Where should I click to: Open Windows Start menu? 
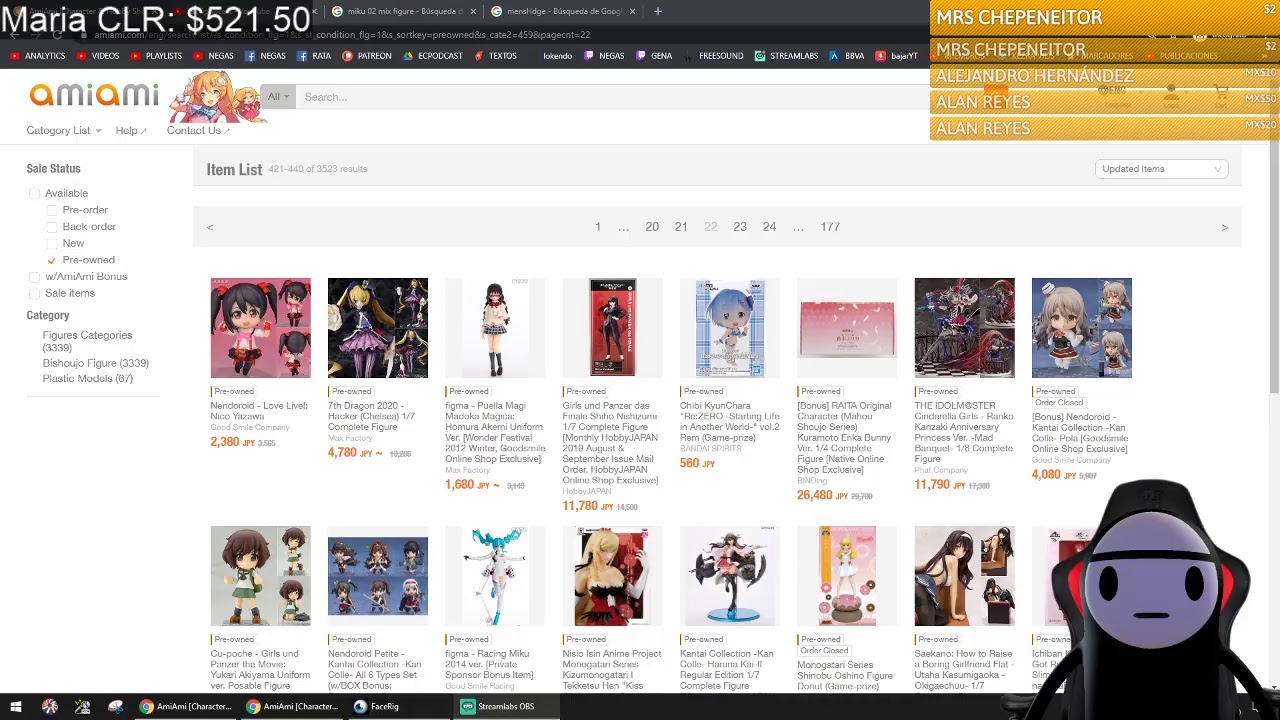pos(16,706)
